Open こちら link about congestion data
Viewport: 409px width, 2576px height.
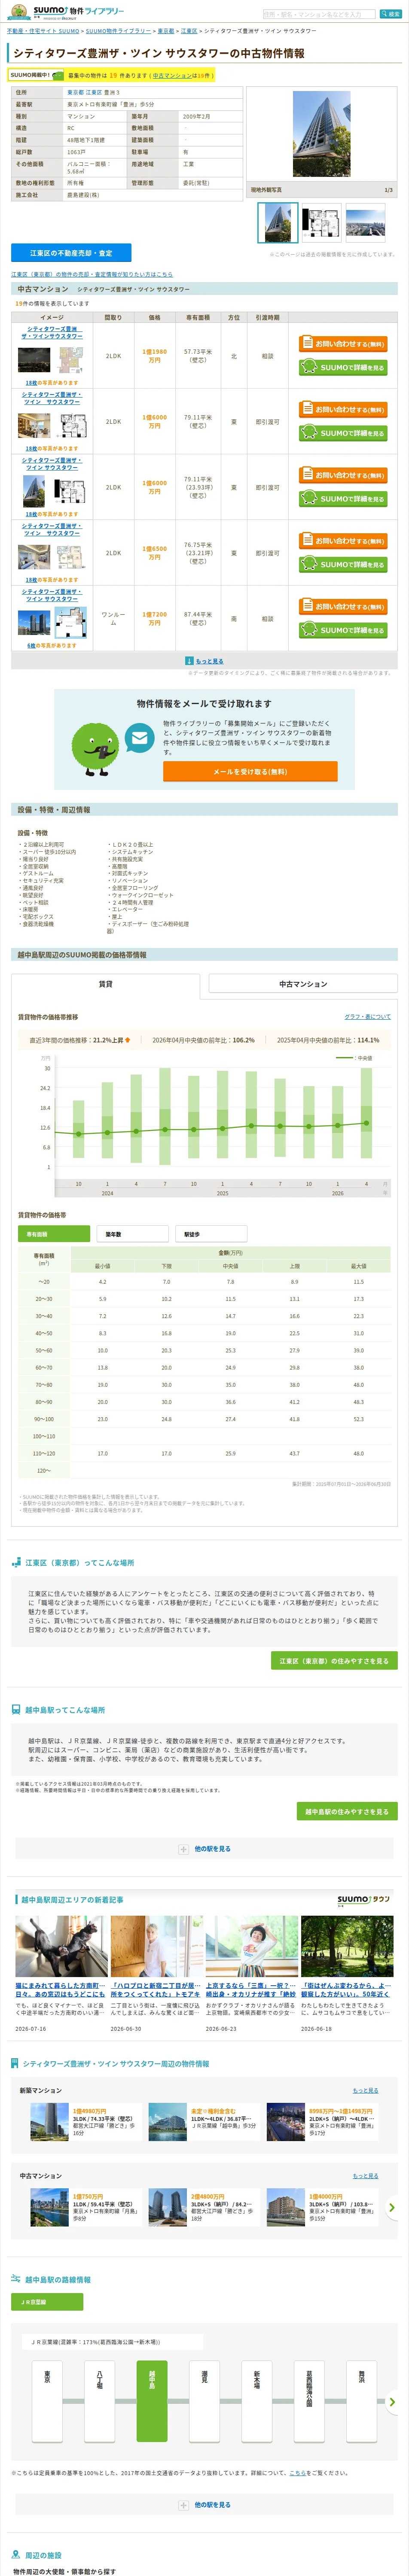tap(298, 2473)
